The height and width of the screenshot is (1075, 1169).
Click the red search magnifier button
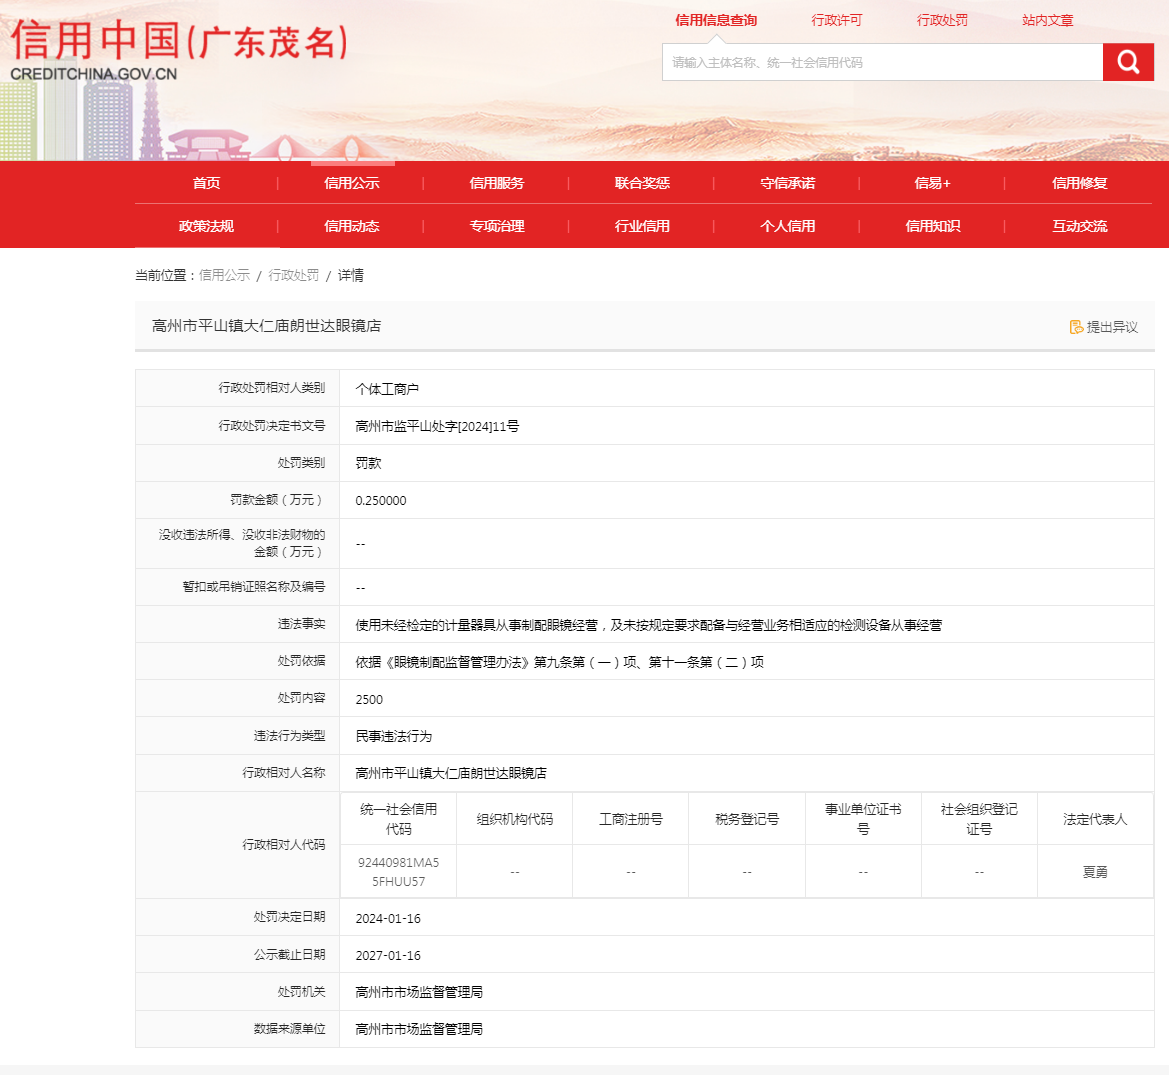(x=1128, y=62)
